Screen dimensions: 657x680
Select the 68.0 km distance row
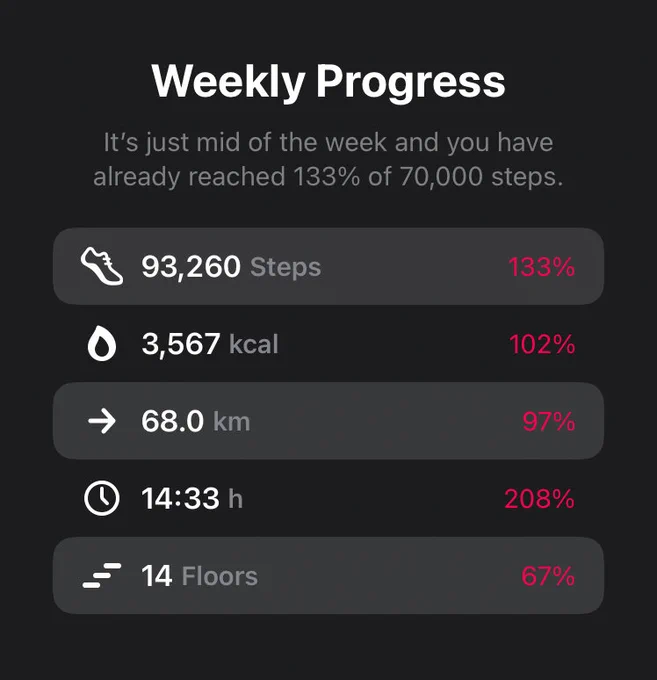pyautogui.click(x=328, y=421)
